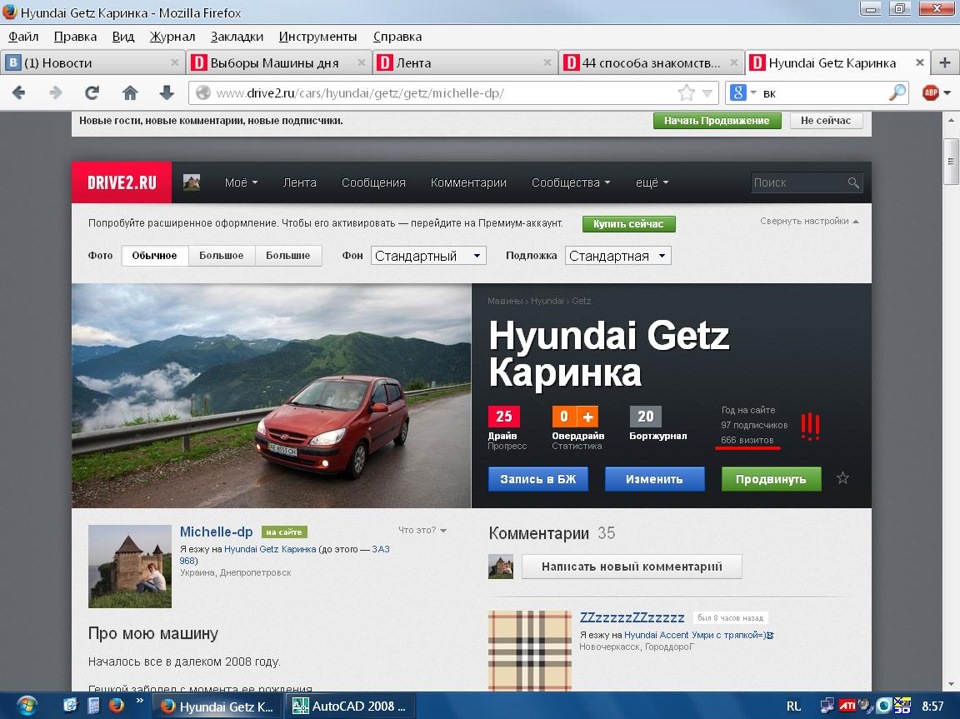Dismiss with the Не сейчас button
The image size is (960, 719).
click(x=825, y=121)
